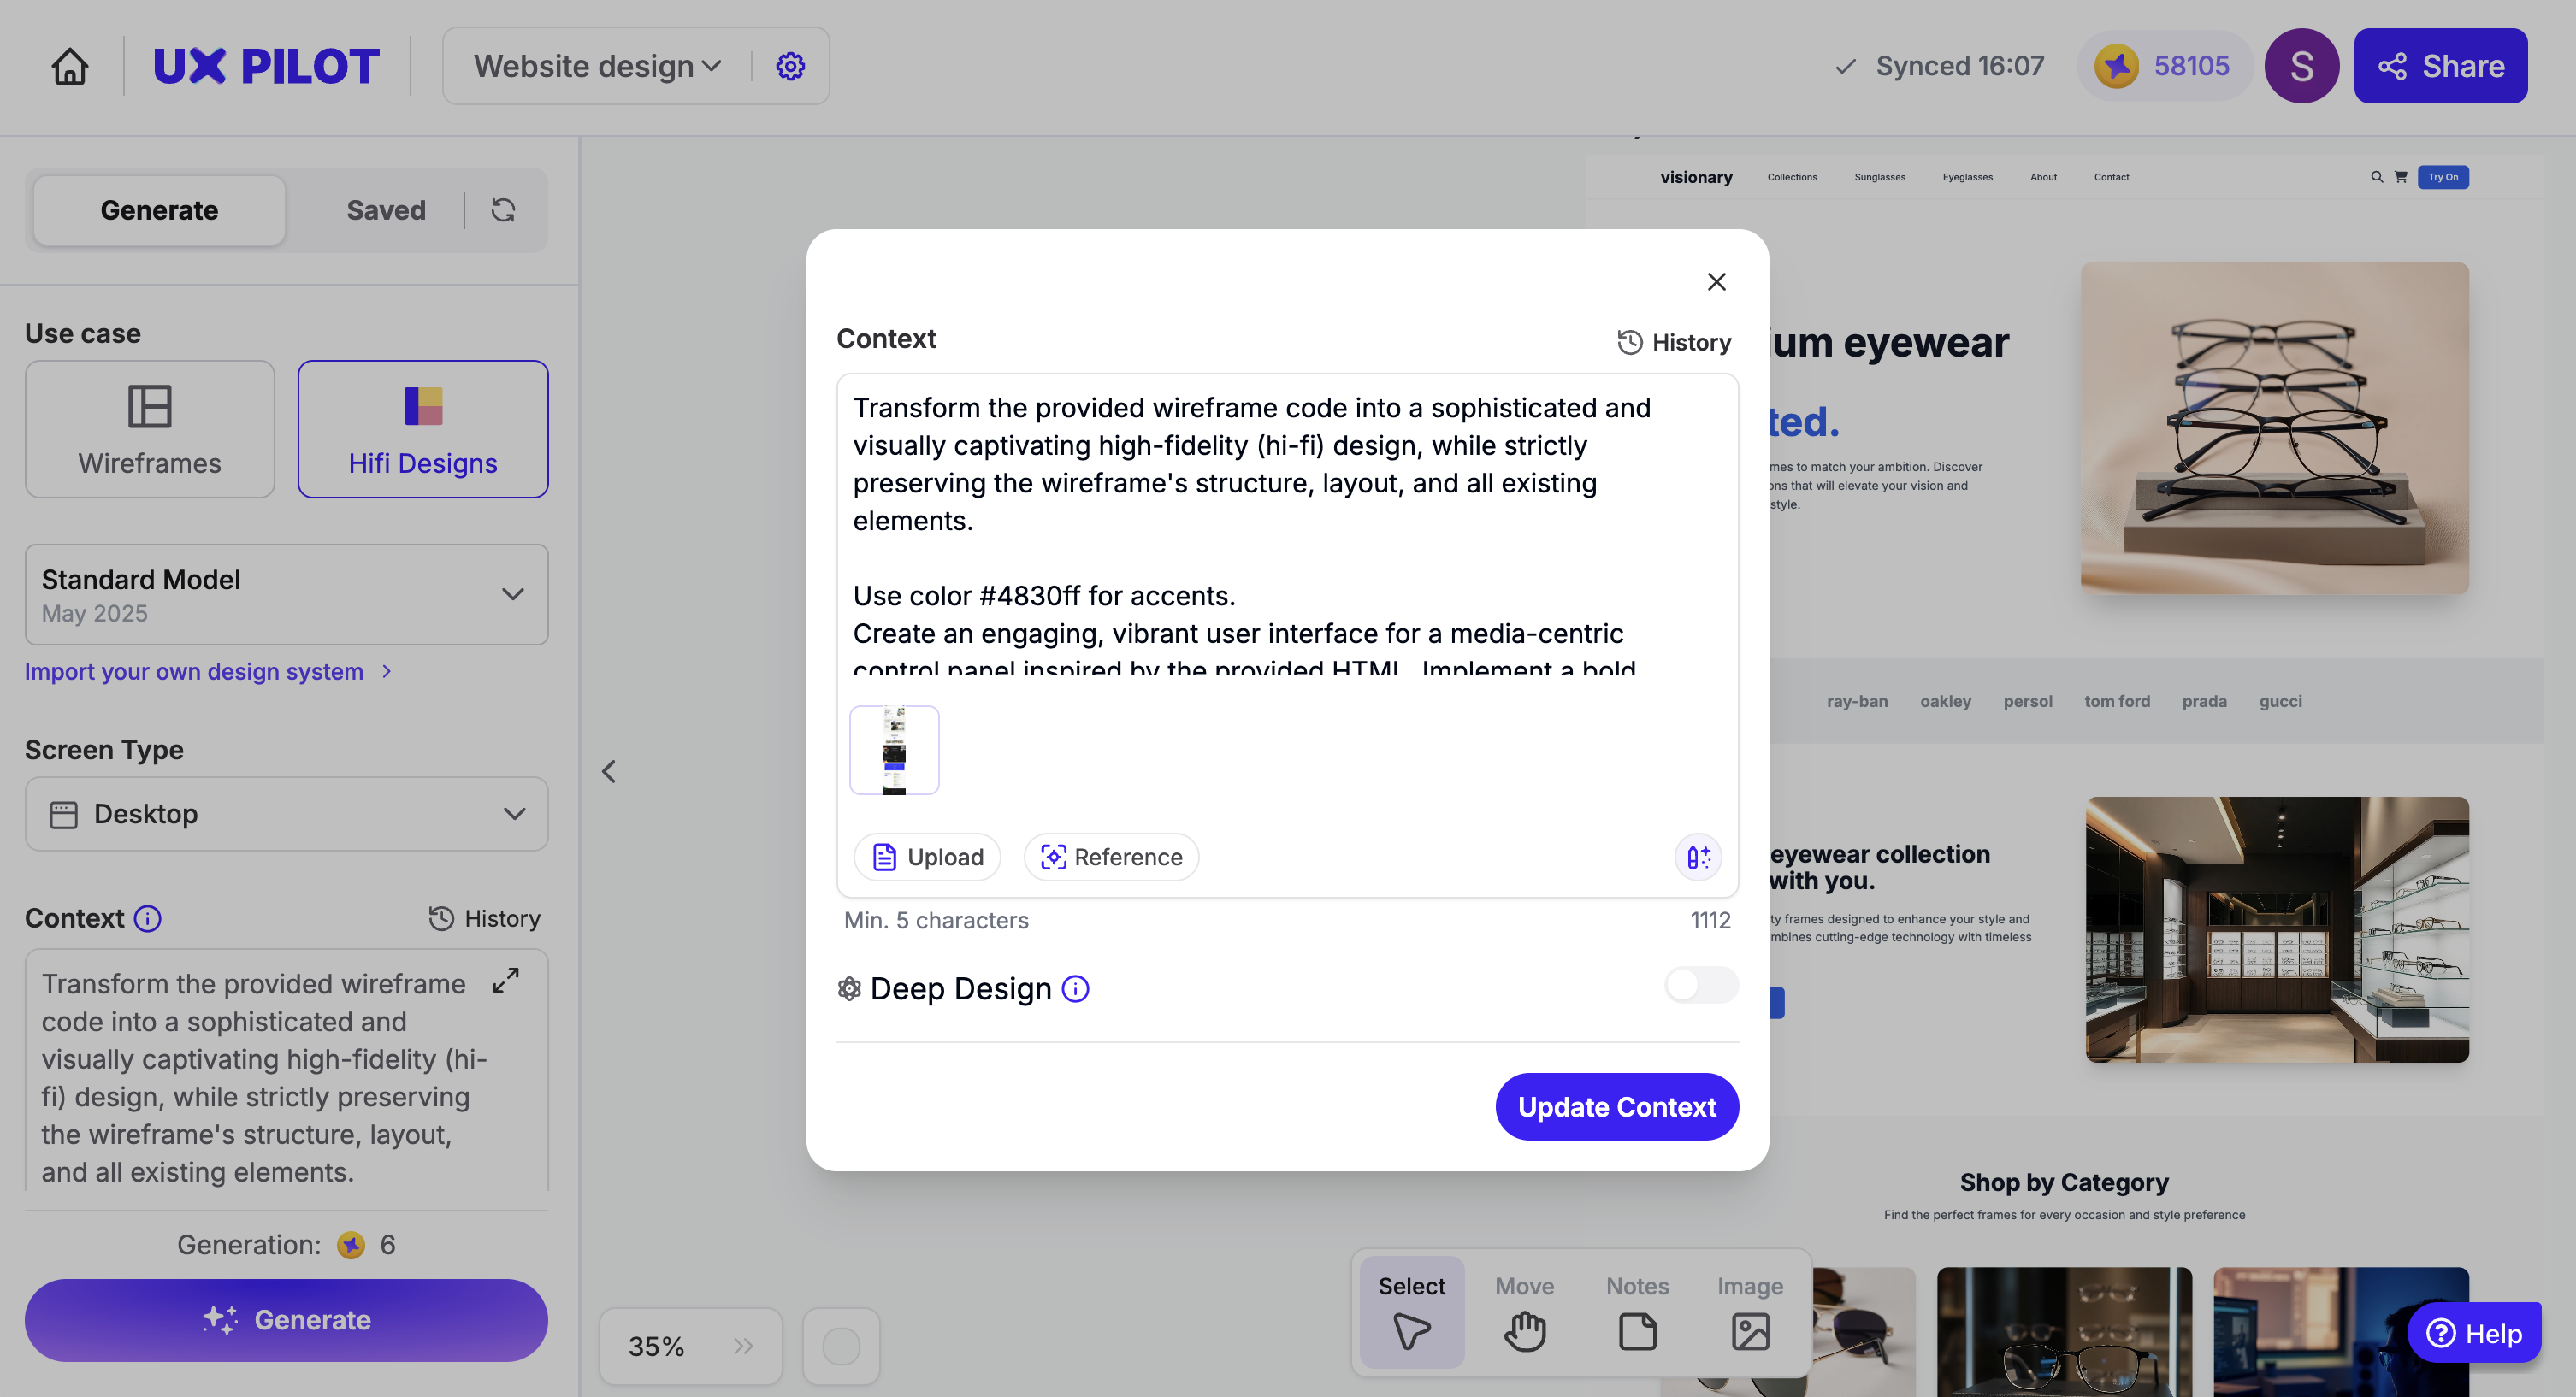Open the Desktop screen type dropdown
This screenshot has width=2576, height=1397.
[x=286, y=814]
